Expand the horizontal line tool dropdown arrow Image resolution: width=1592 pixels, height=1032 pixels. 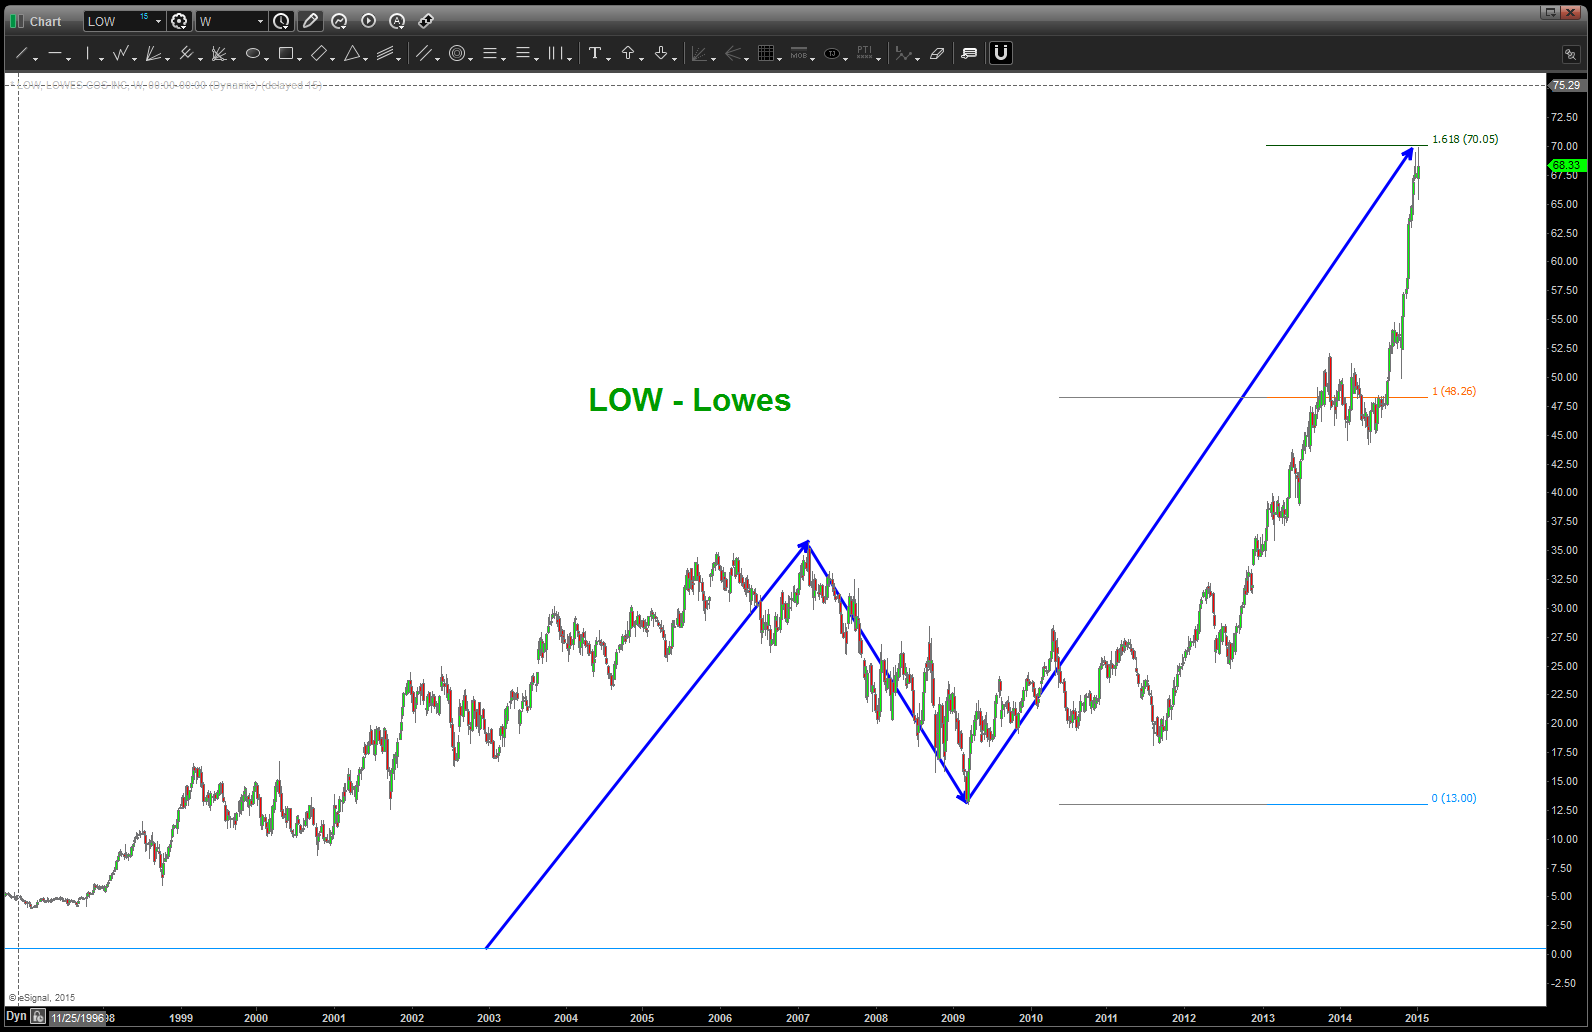click(68, 58)
